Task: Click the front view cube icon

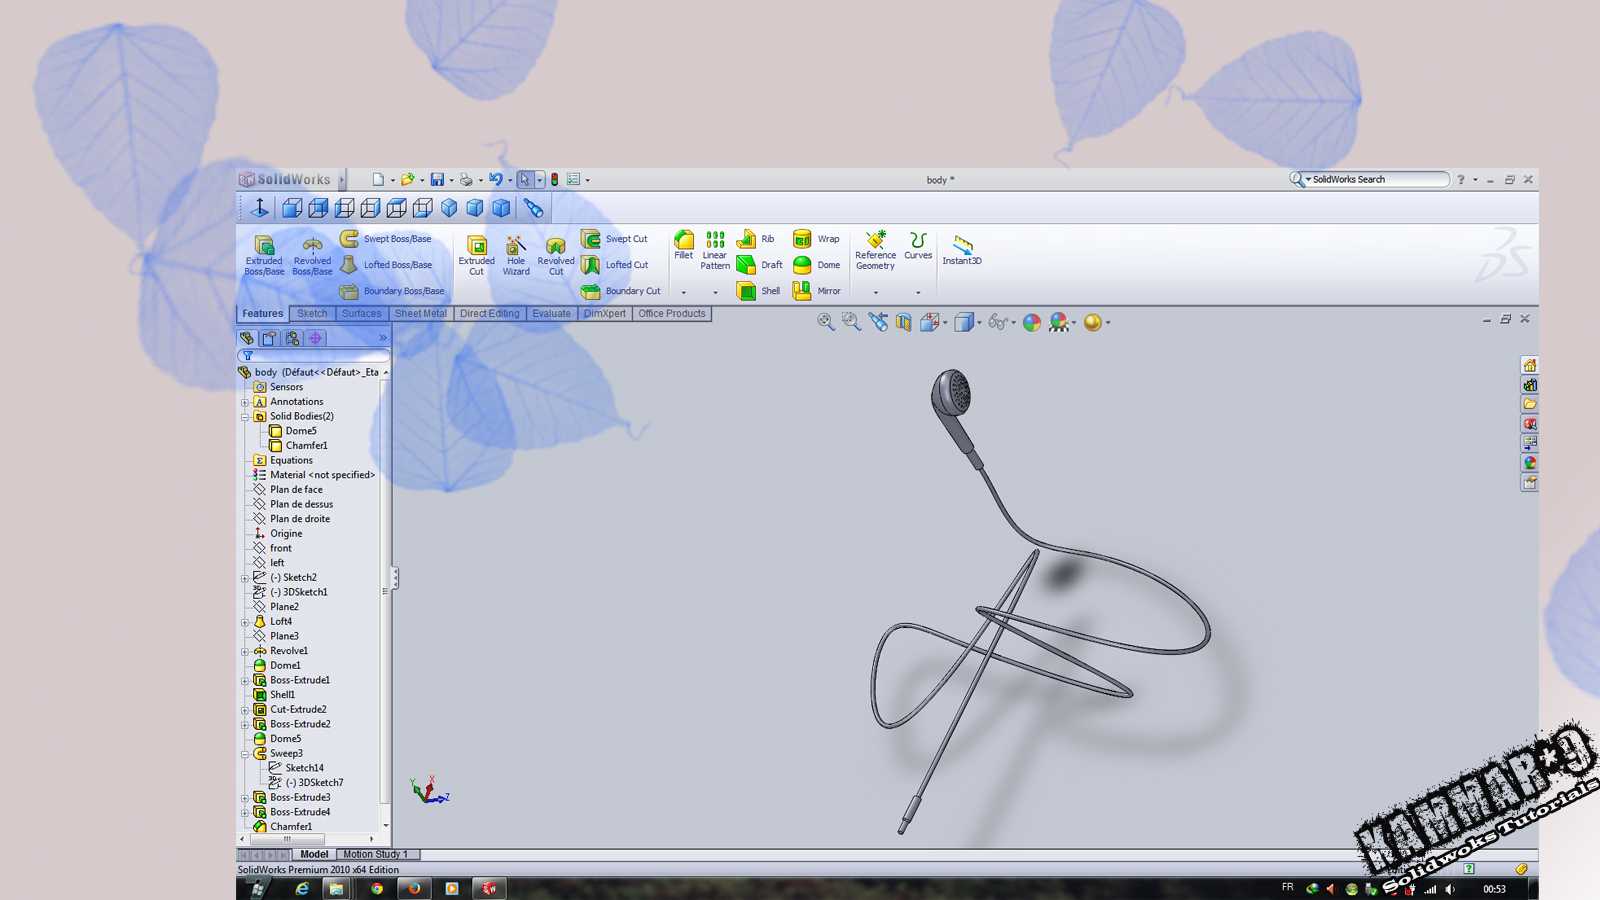Action: [x=292, y=208]
